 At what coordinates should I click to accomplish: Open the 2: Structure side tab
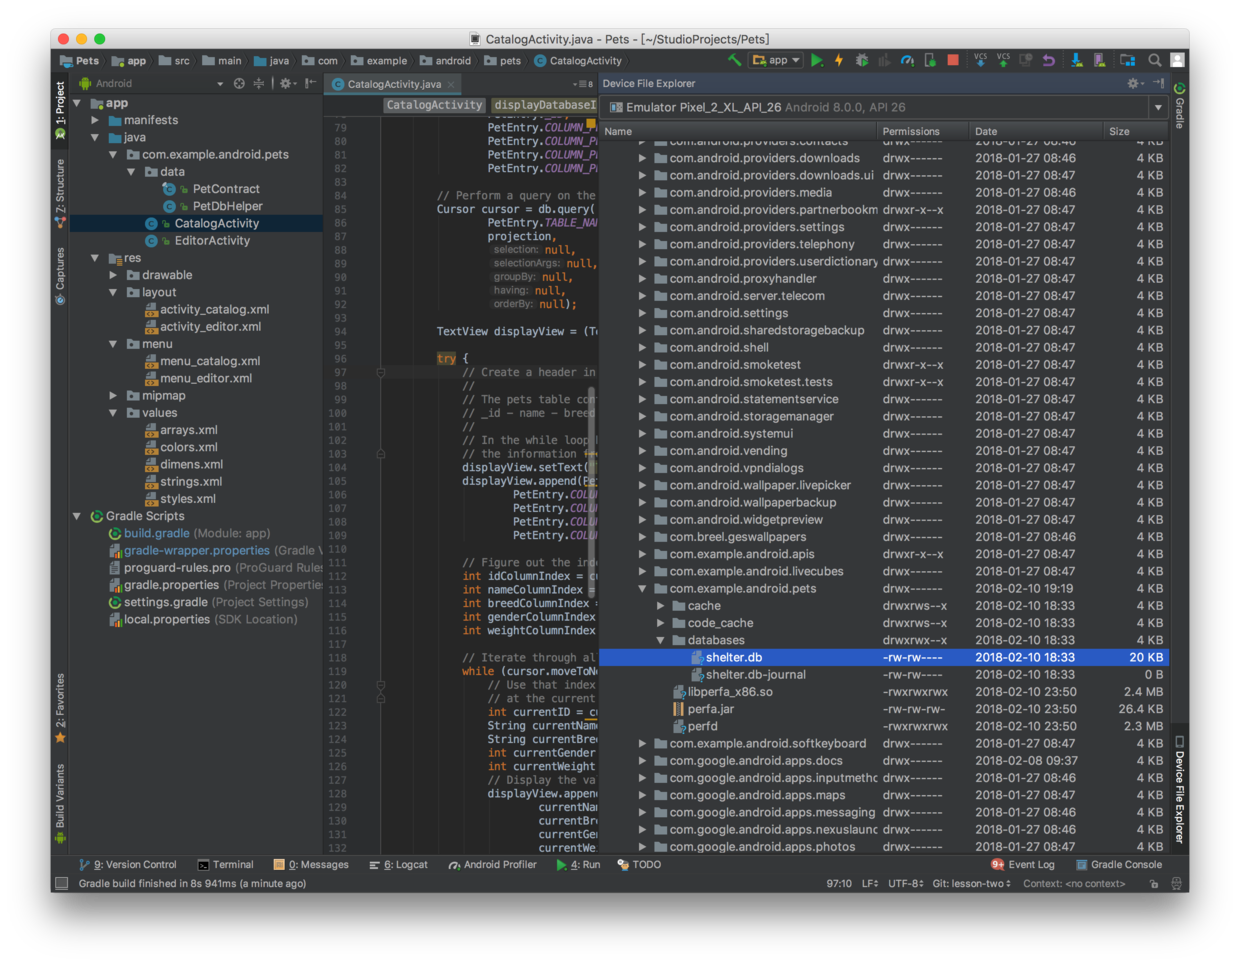pyautogui.click(x=61, y=193)
